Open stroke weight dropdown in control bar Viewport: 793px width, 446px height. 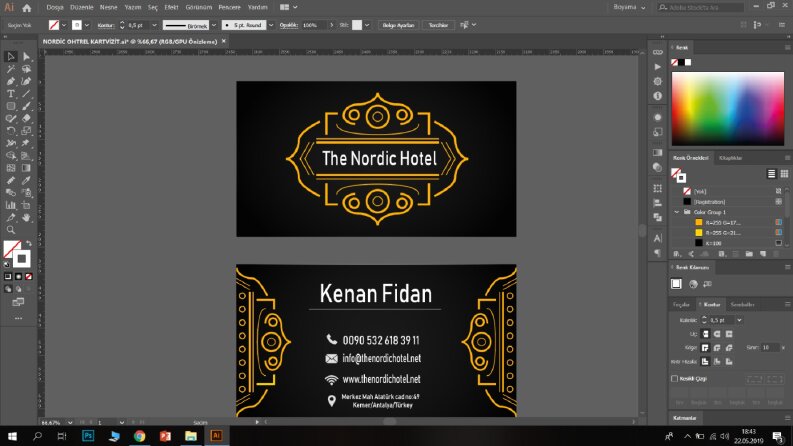click(154, 25)
